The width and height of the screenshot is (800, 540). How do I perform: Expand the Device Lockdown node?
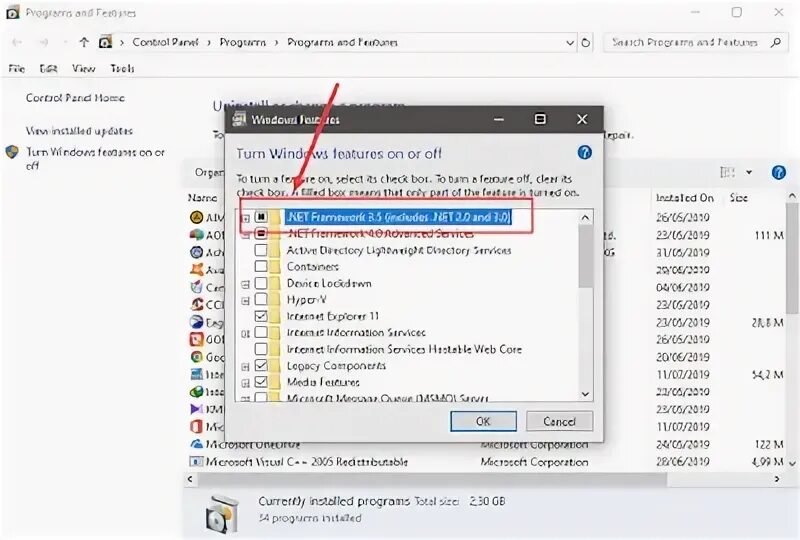245,284
